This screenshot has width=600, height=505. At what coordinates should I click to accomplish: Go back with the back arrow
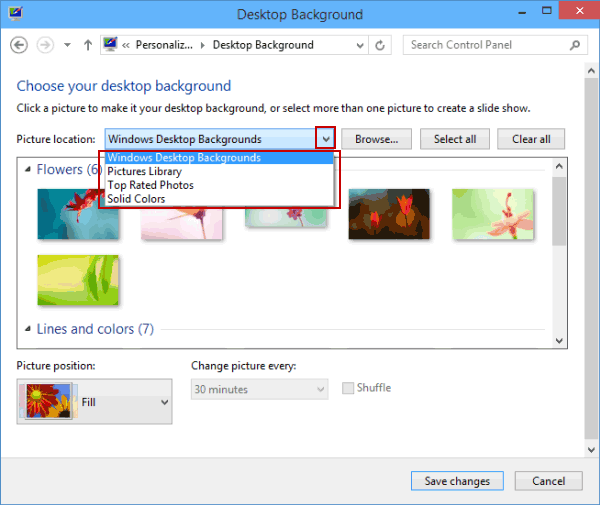coord(19,45)
